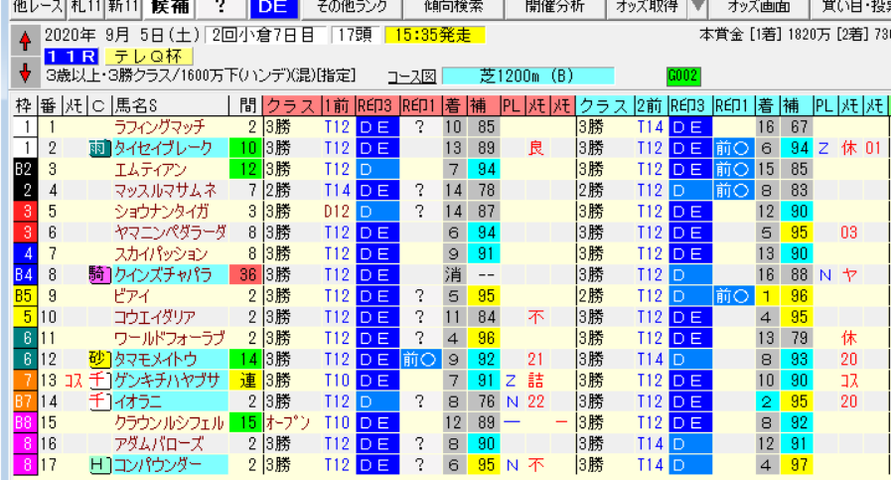891x480 pixels.
Task: Click the 馬名S column header
Action: tap(170, 106)
